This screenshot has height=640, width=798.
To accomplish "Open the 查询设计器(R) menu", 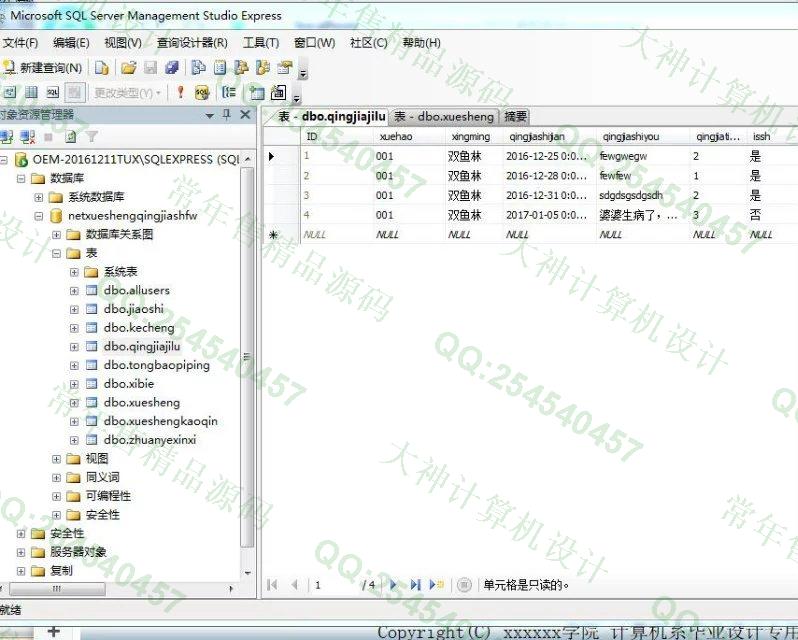I will [x=192, y=43].
